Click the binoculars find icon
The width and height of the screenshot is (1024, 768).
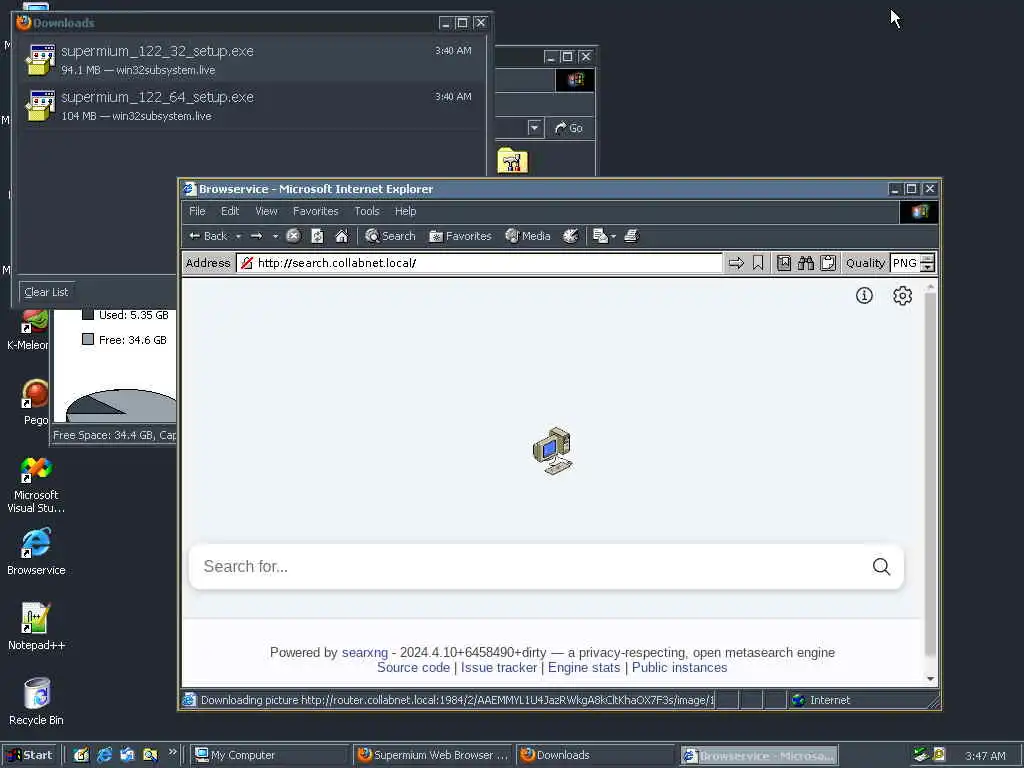click(x=806, y=263)
